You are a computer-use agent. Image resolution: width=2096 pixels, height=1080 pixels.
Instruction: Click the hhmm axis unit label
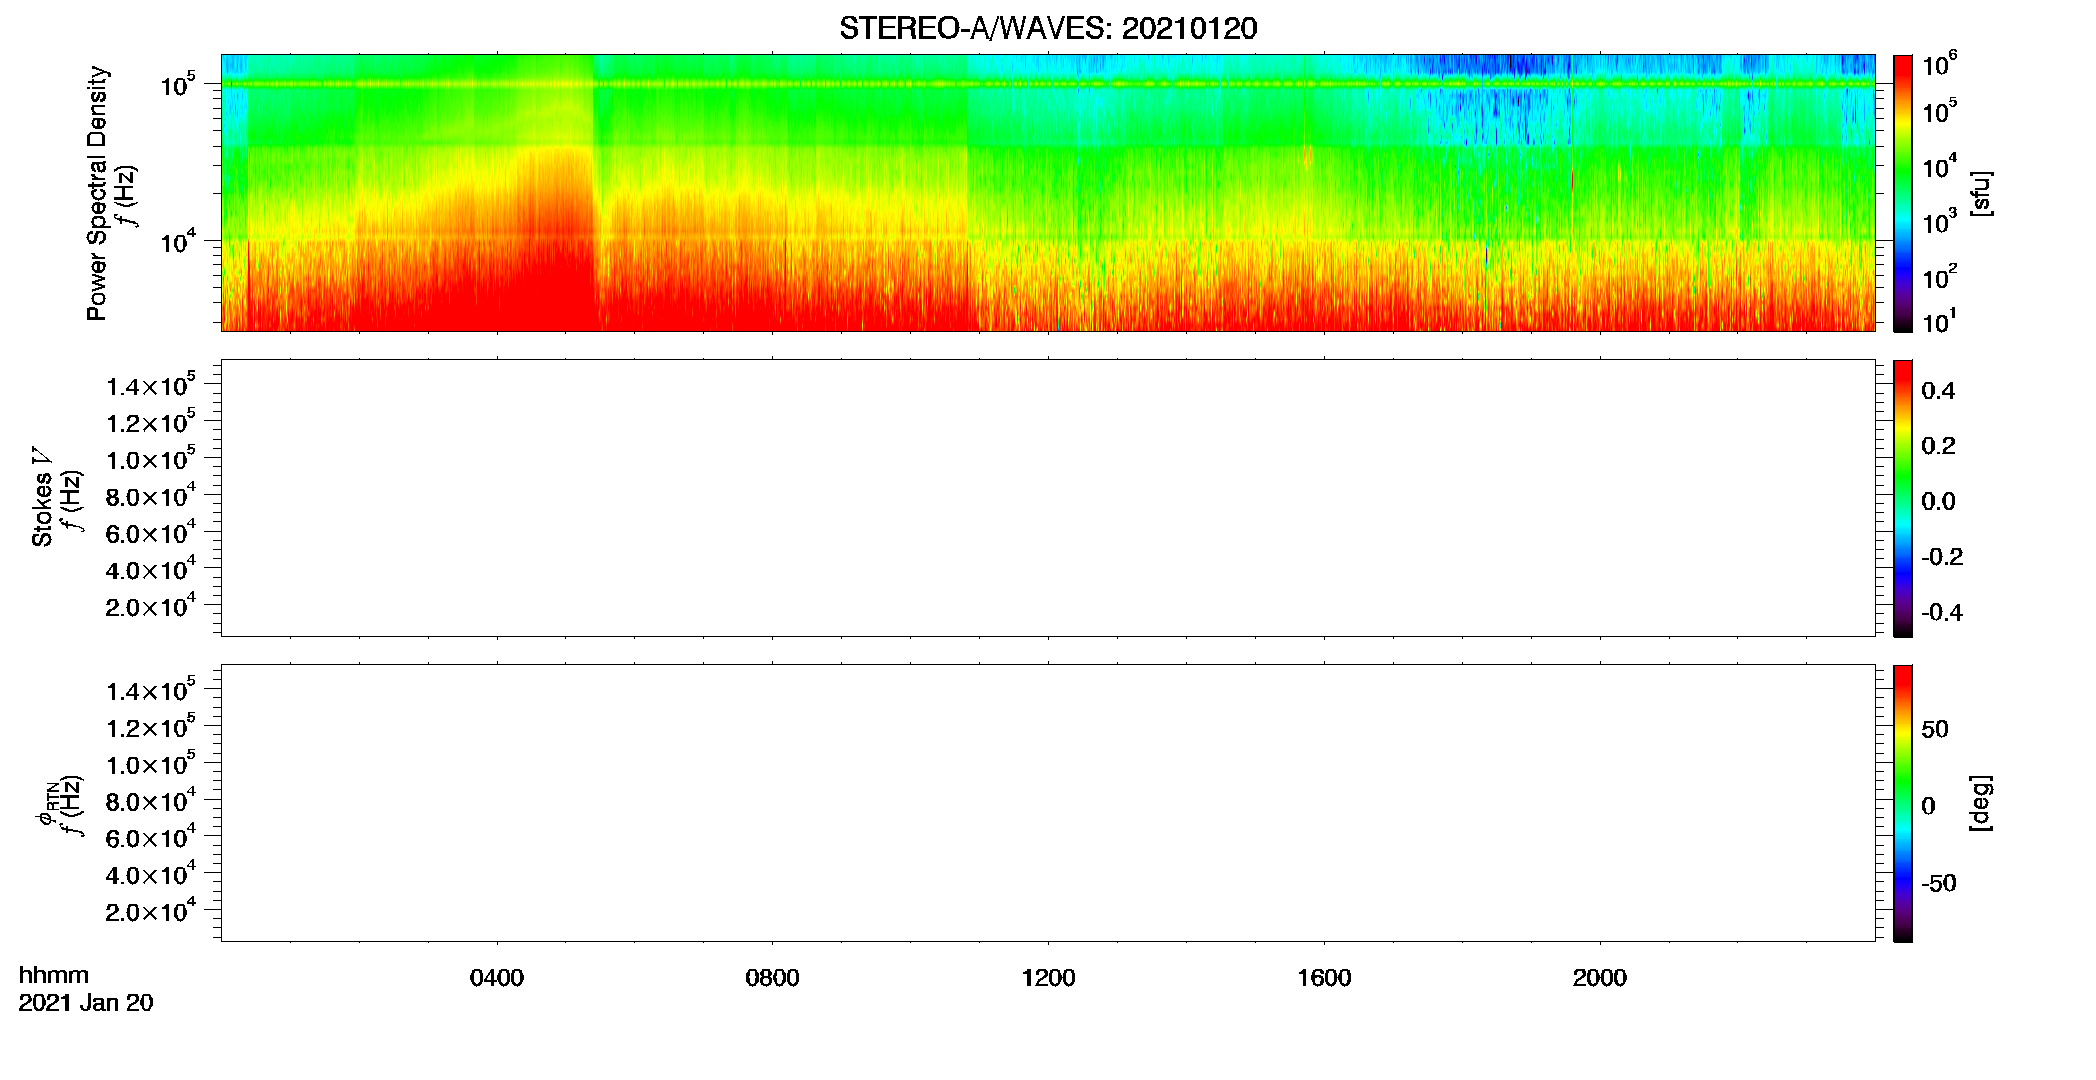[54, 975]
